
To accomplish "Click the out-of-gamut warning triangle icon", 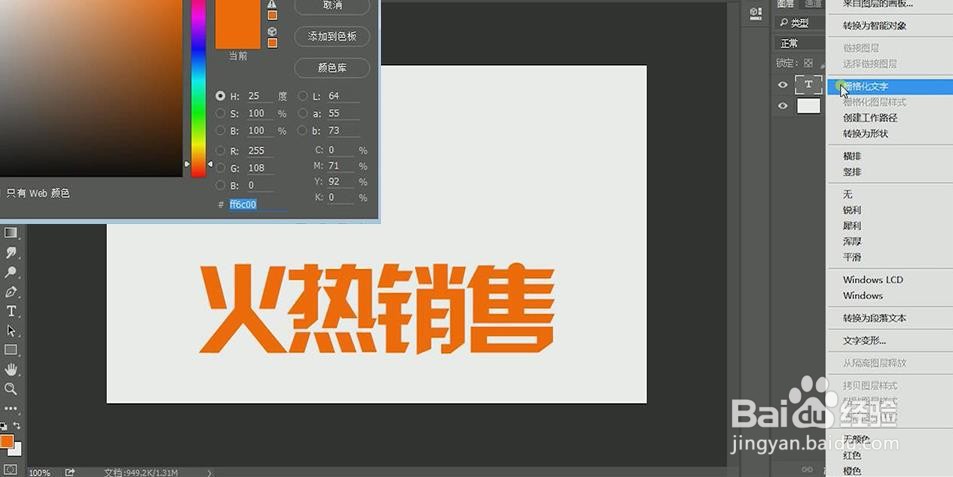I will (x=272, y=4).
